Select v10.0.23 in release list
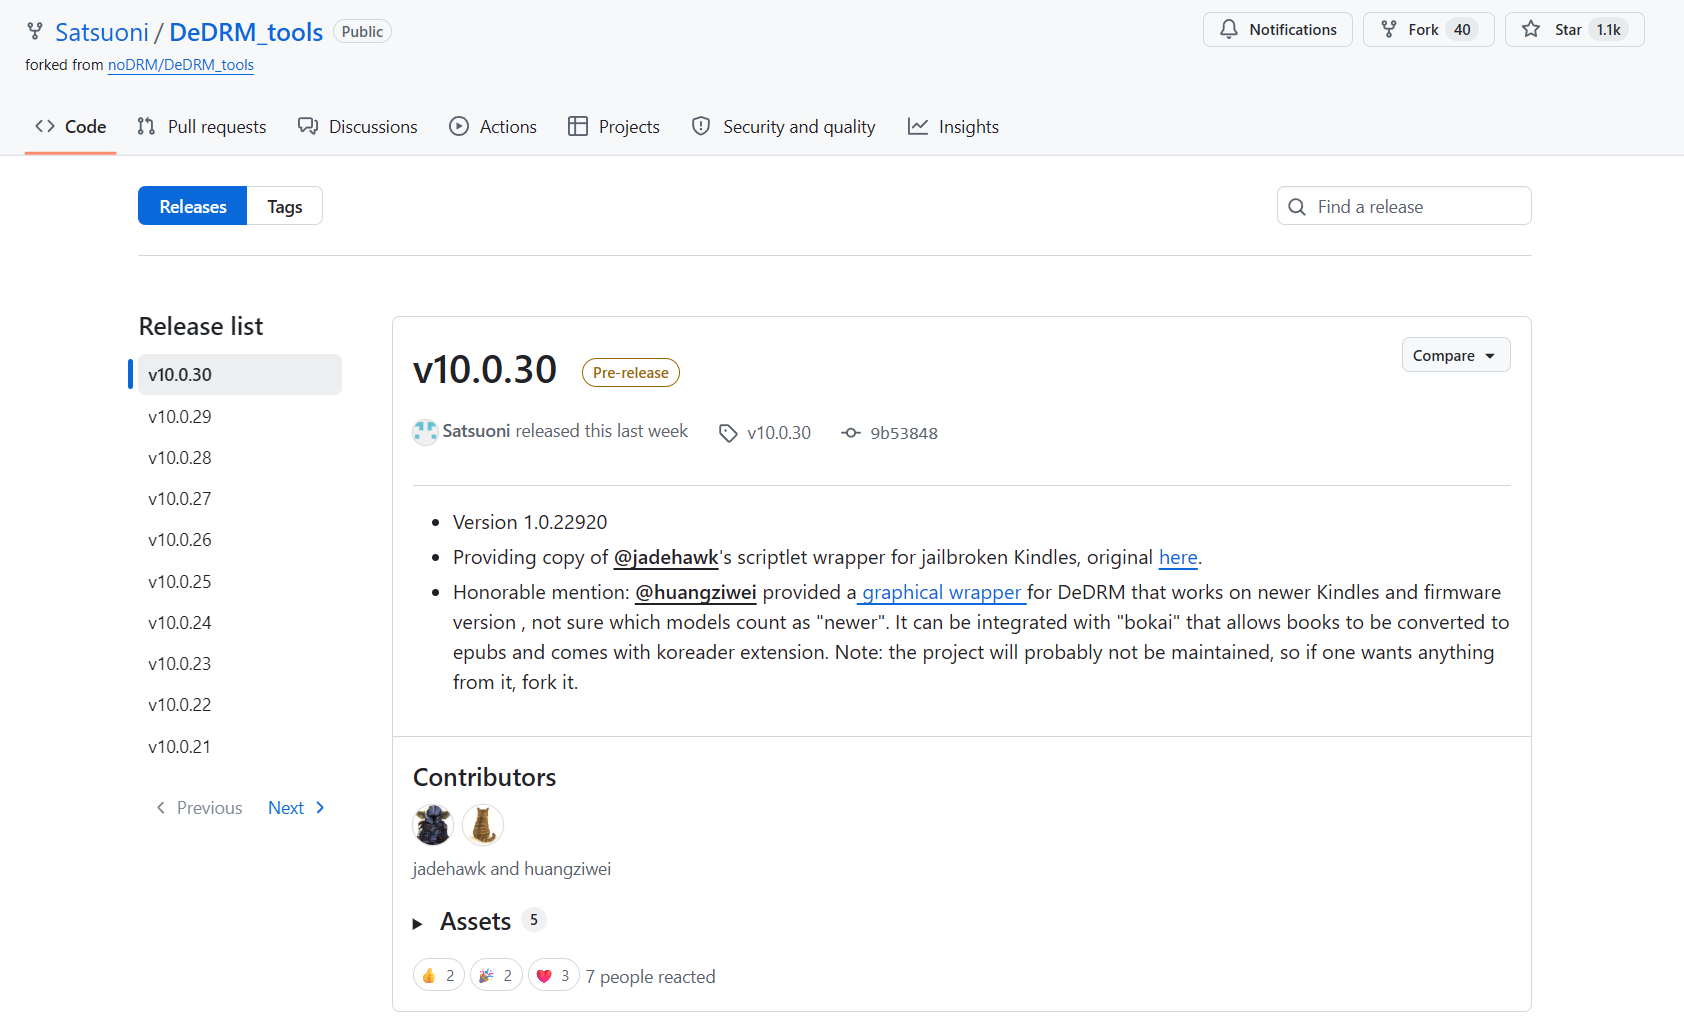 pos(240,663)
